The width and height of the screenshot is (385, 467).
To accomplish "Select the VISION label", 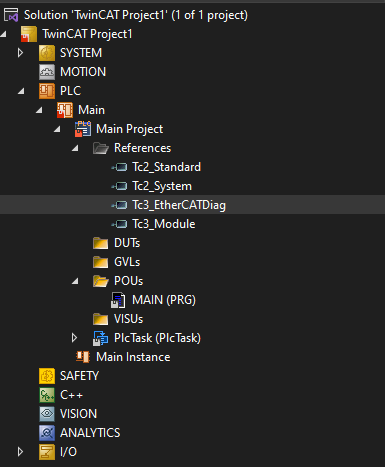I will click(x=79, y=414).
